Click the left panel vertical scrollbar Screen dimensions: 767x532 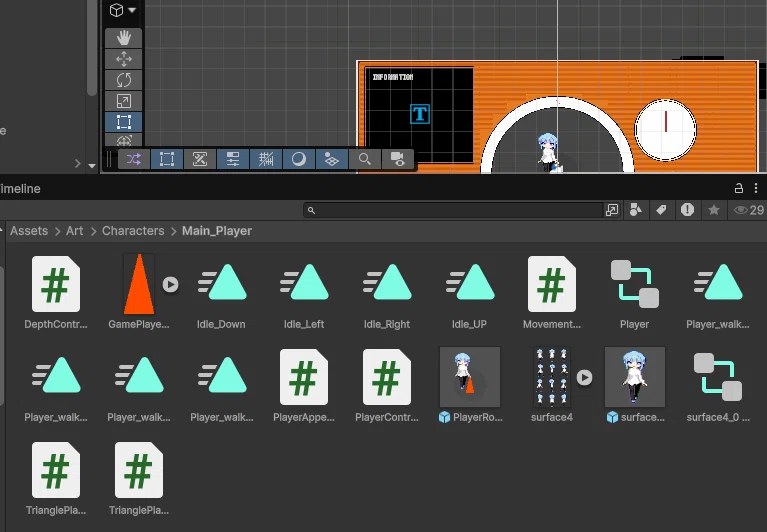(x=91, y=48)
